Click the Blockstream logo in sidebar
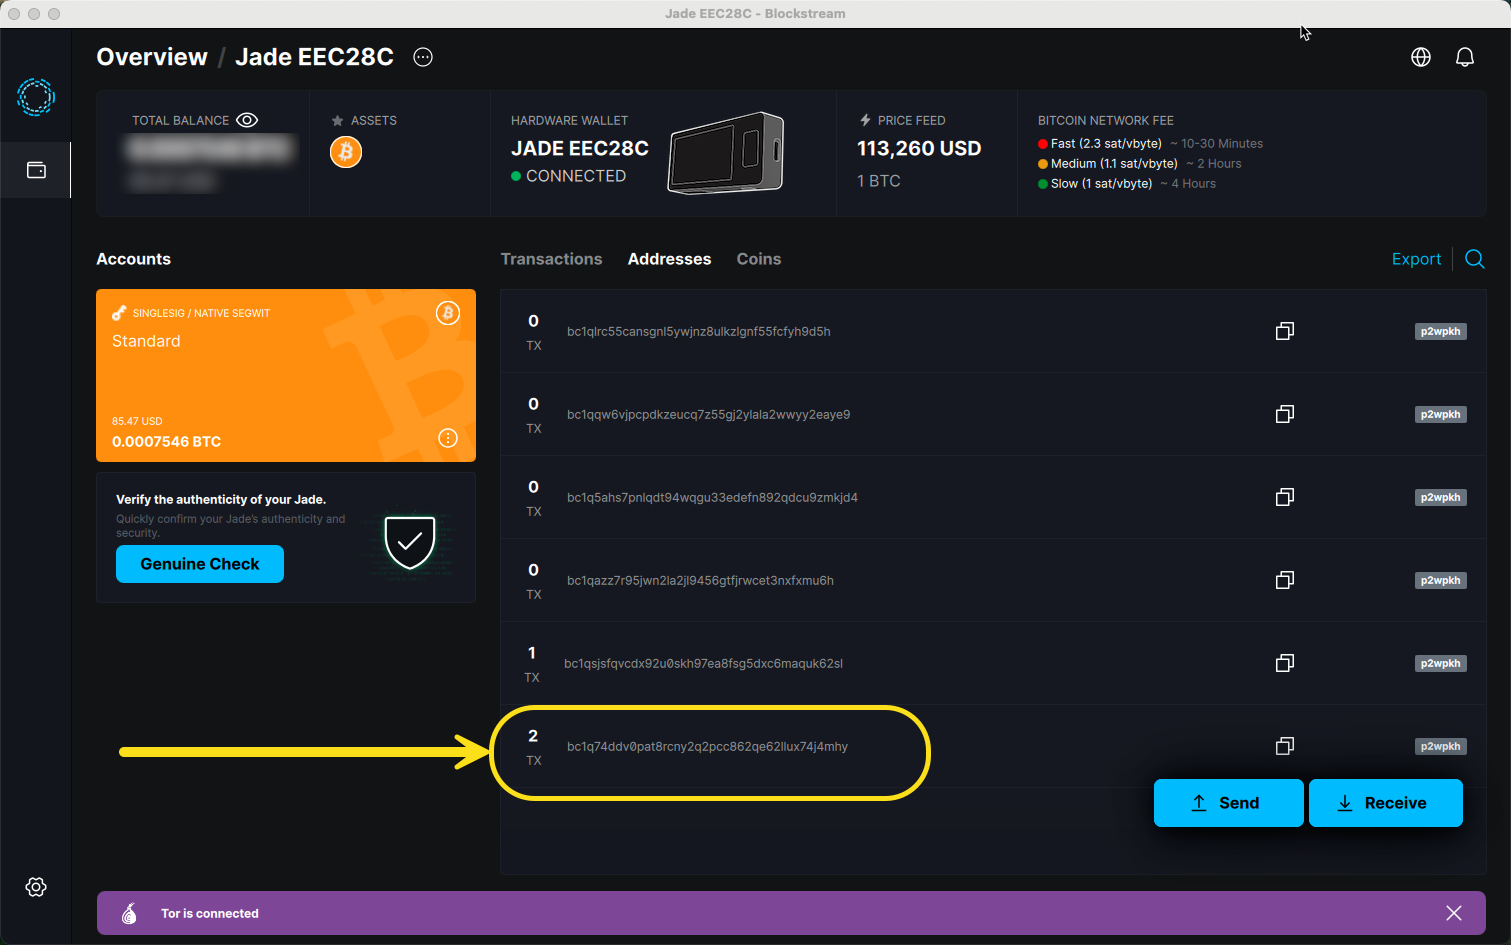 [36, 97]
